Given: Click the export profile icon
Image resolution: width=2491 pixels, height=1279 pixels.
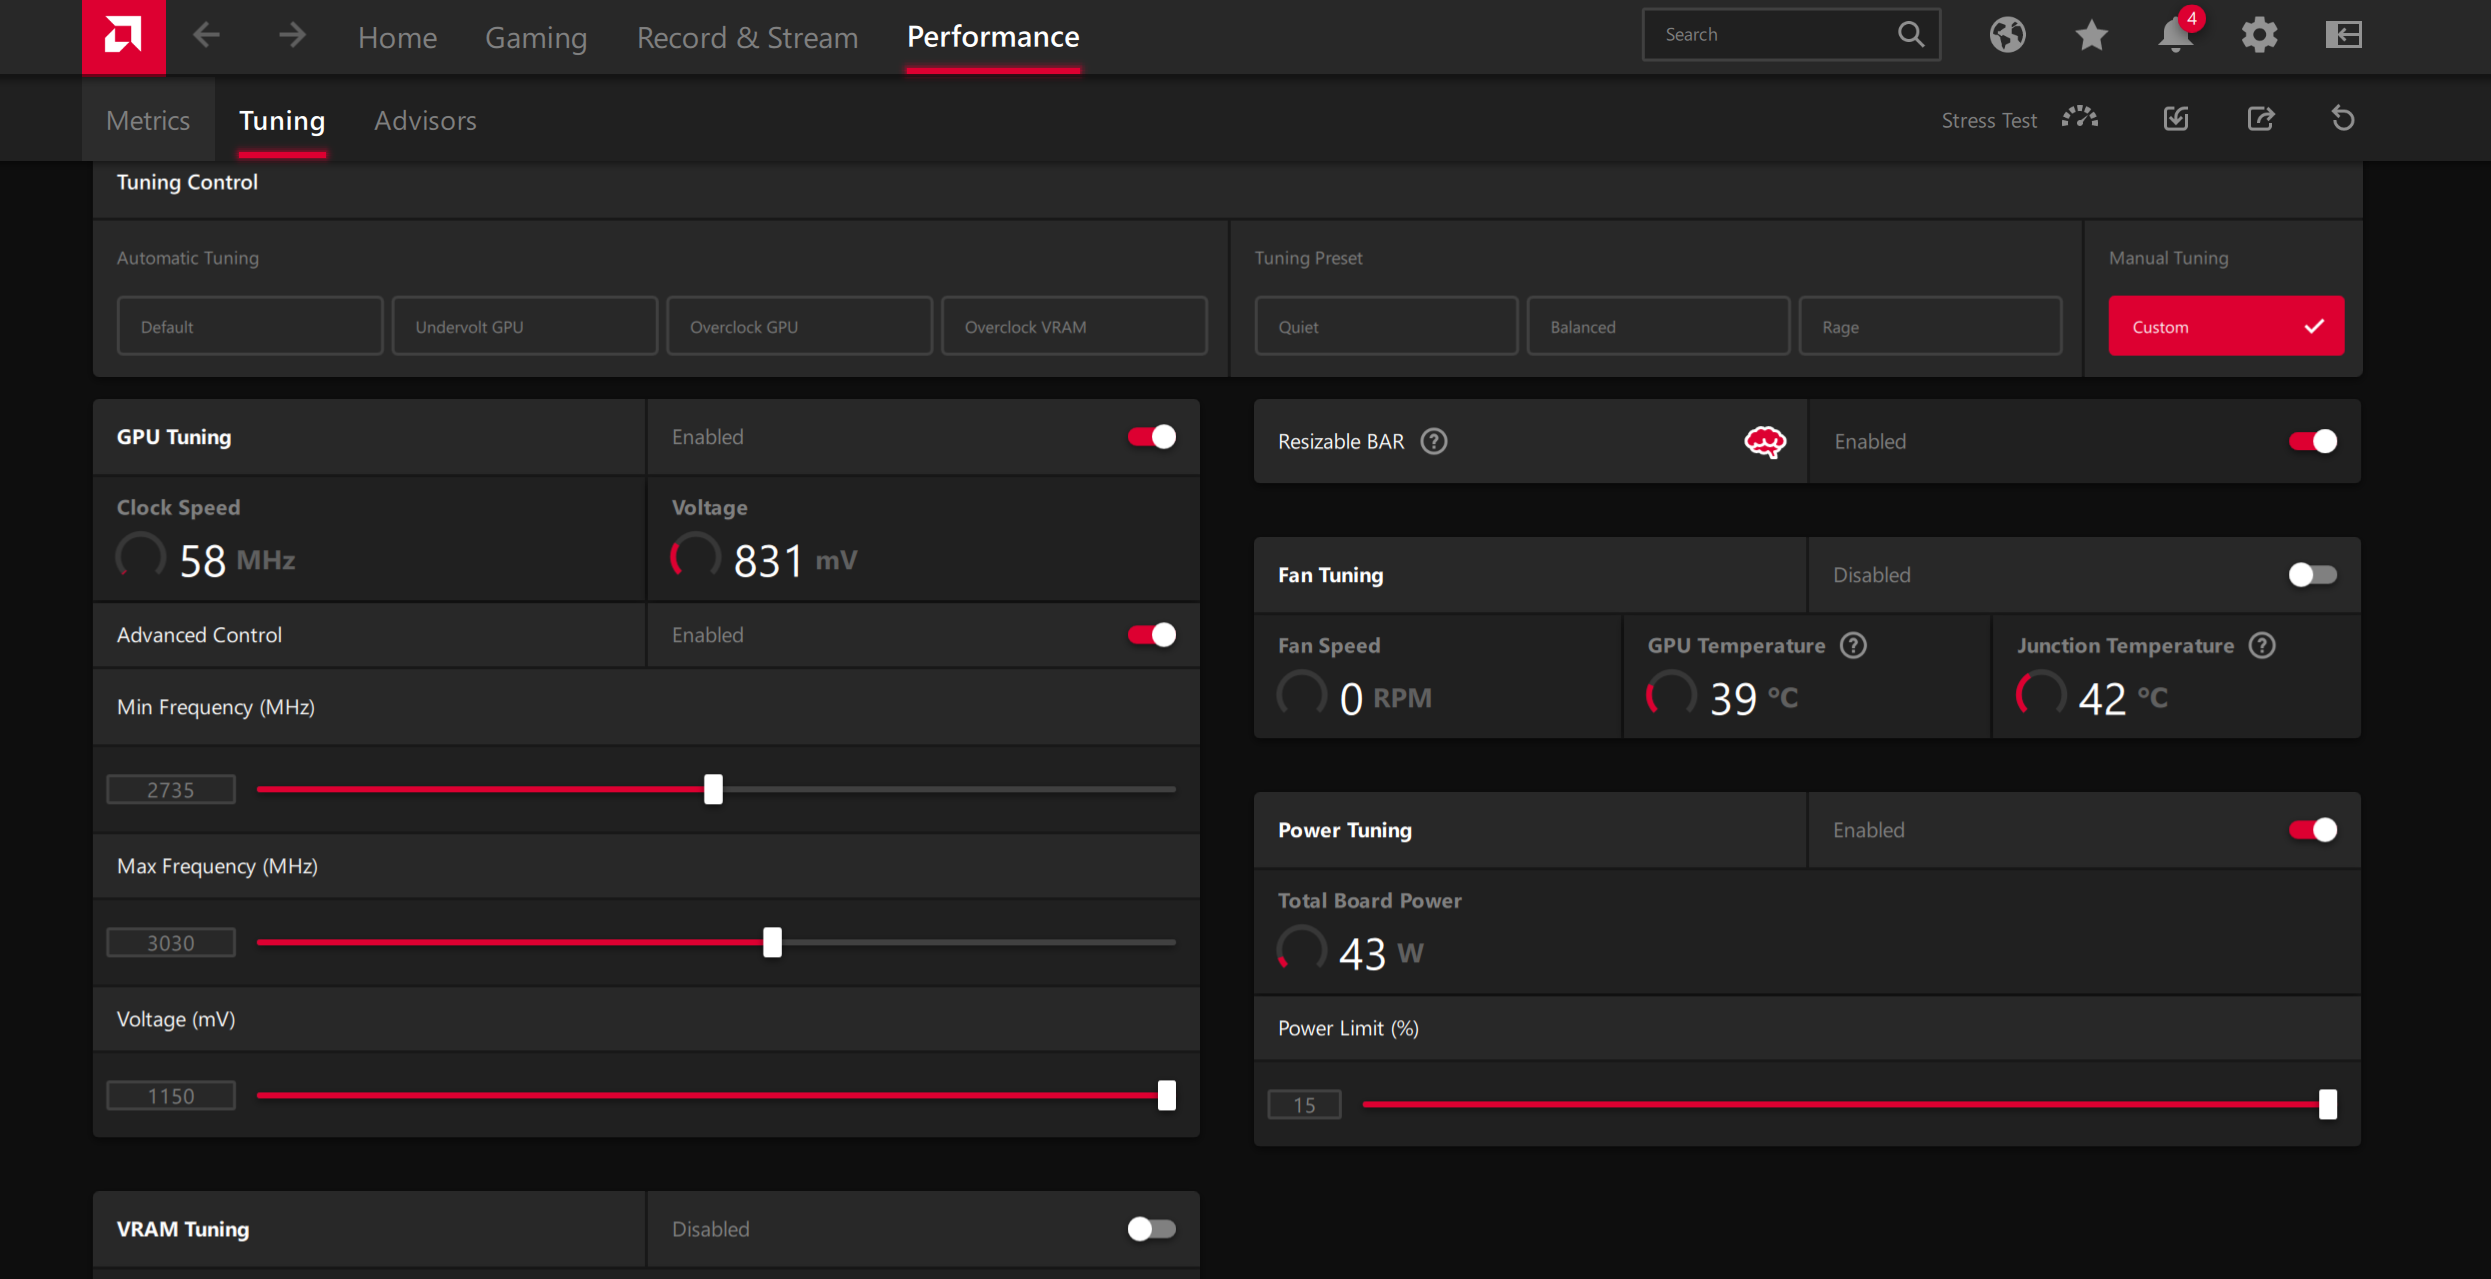Looking at the screenshot, I should point(2260,119).
